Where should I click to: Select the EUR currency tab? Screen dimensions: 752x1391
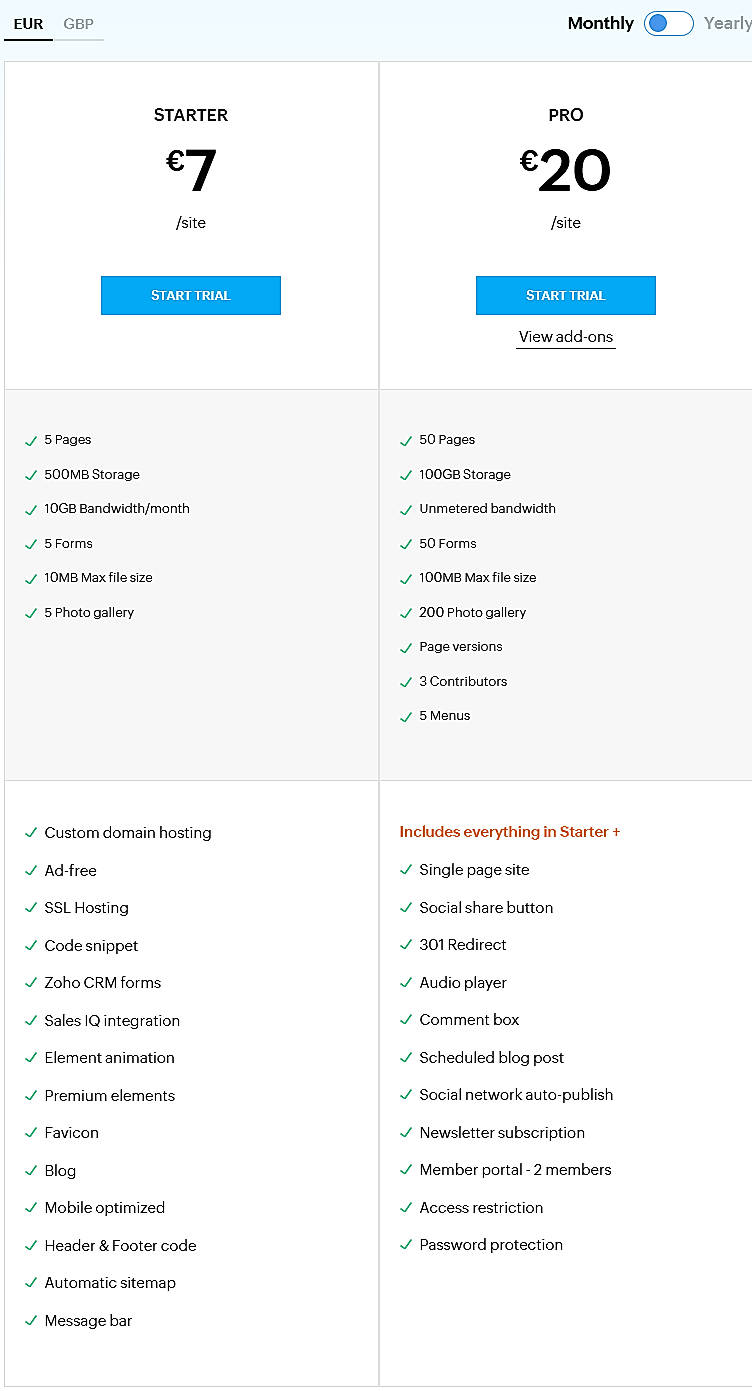coord(27,23)
